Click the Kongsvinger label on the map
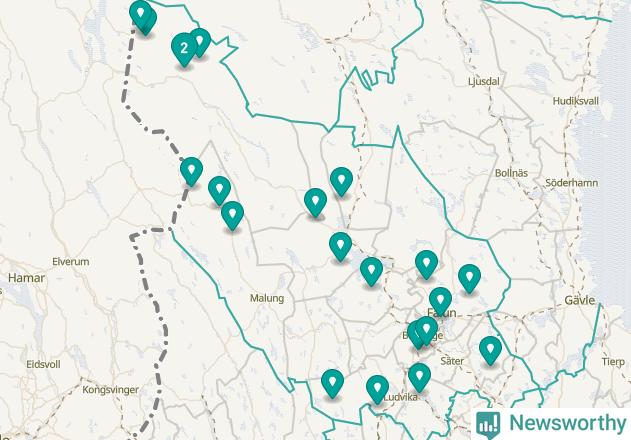Screen dimensions: 631x440 coord(110,390)
